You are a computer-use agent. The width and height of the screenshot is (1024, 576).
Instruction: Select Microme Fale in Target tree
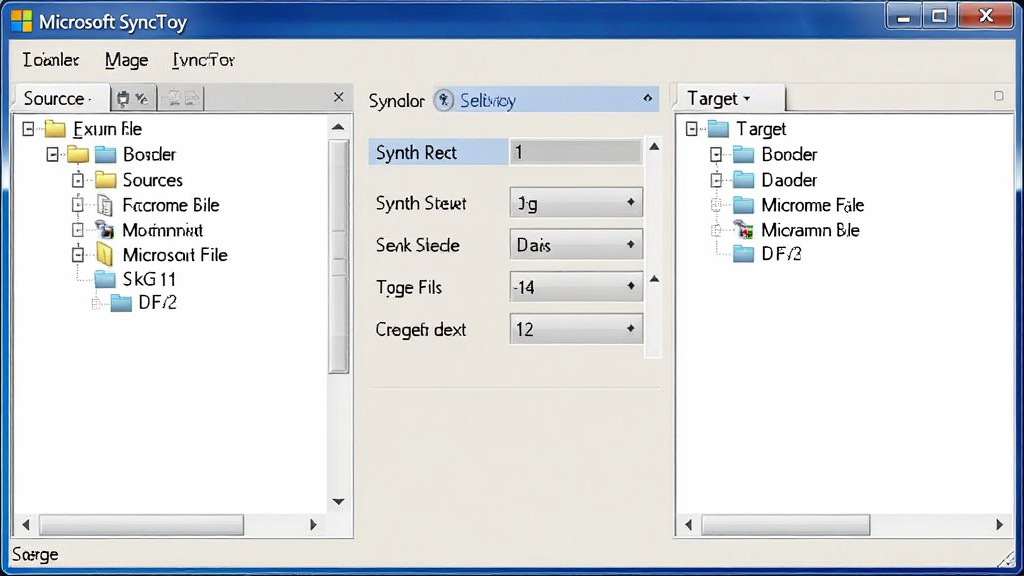(x=812, y=205)
